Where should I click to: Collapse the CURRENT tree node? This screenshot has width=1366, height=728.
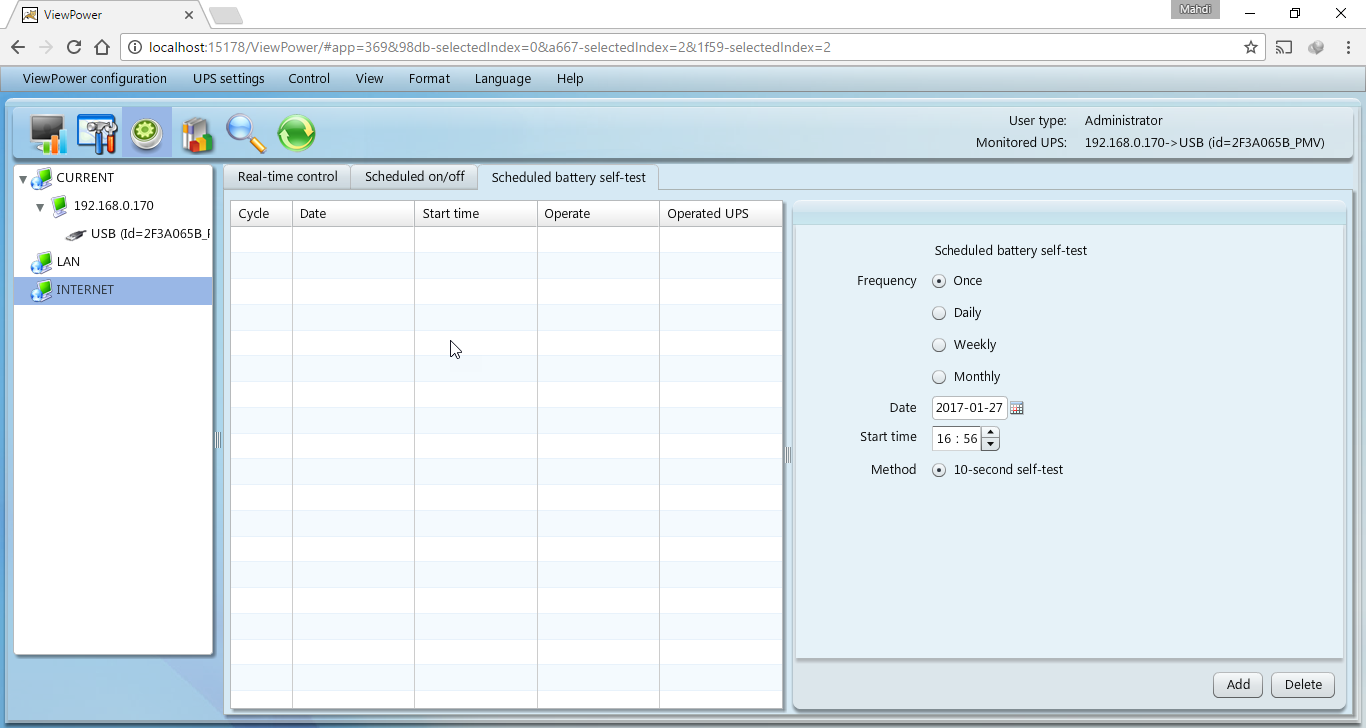point(23,179)
